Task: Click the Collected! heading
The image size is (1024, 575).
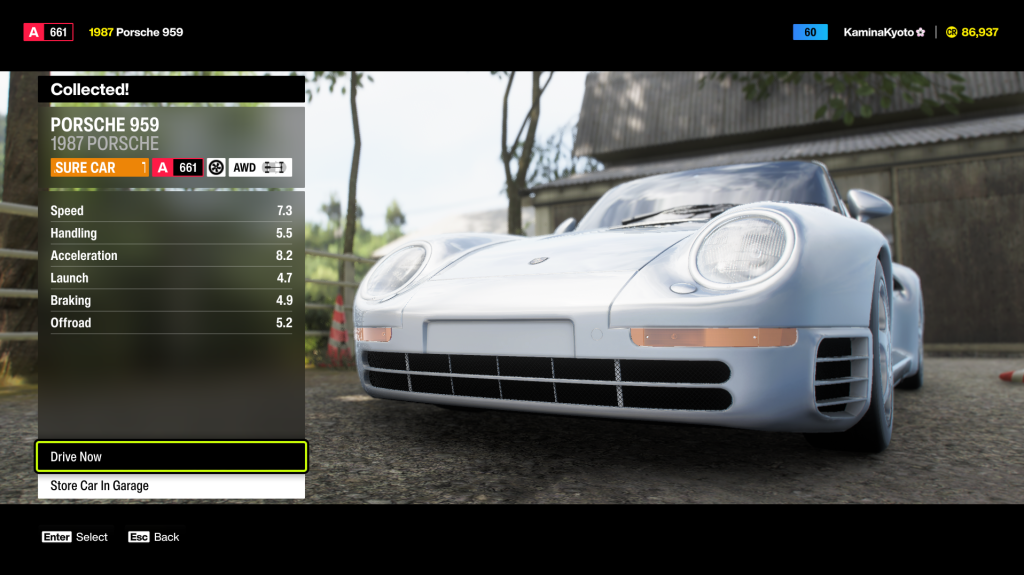Action: click(89, 90)
